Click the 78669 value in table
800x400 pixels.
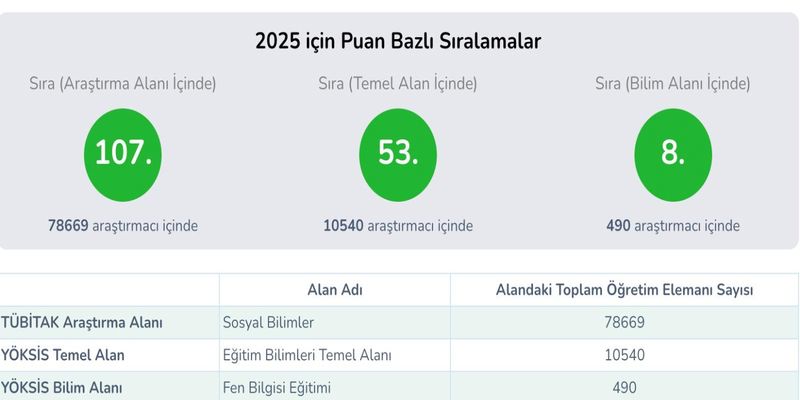coord(624,322)
